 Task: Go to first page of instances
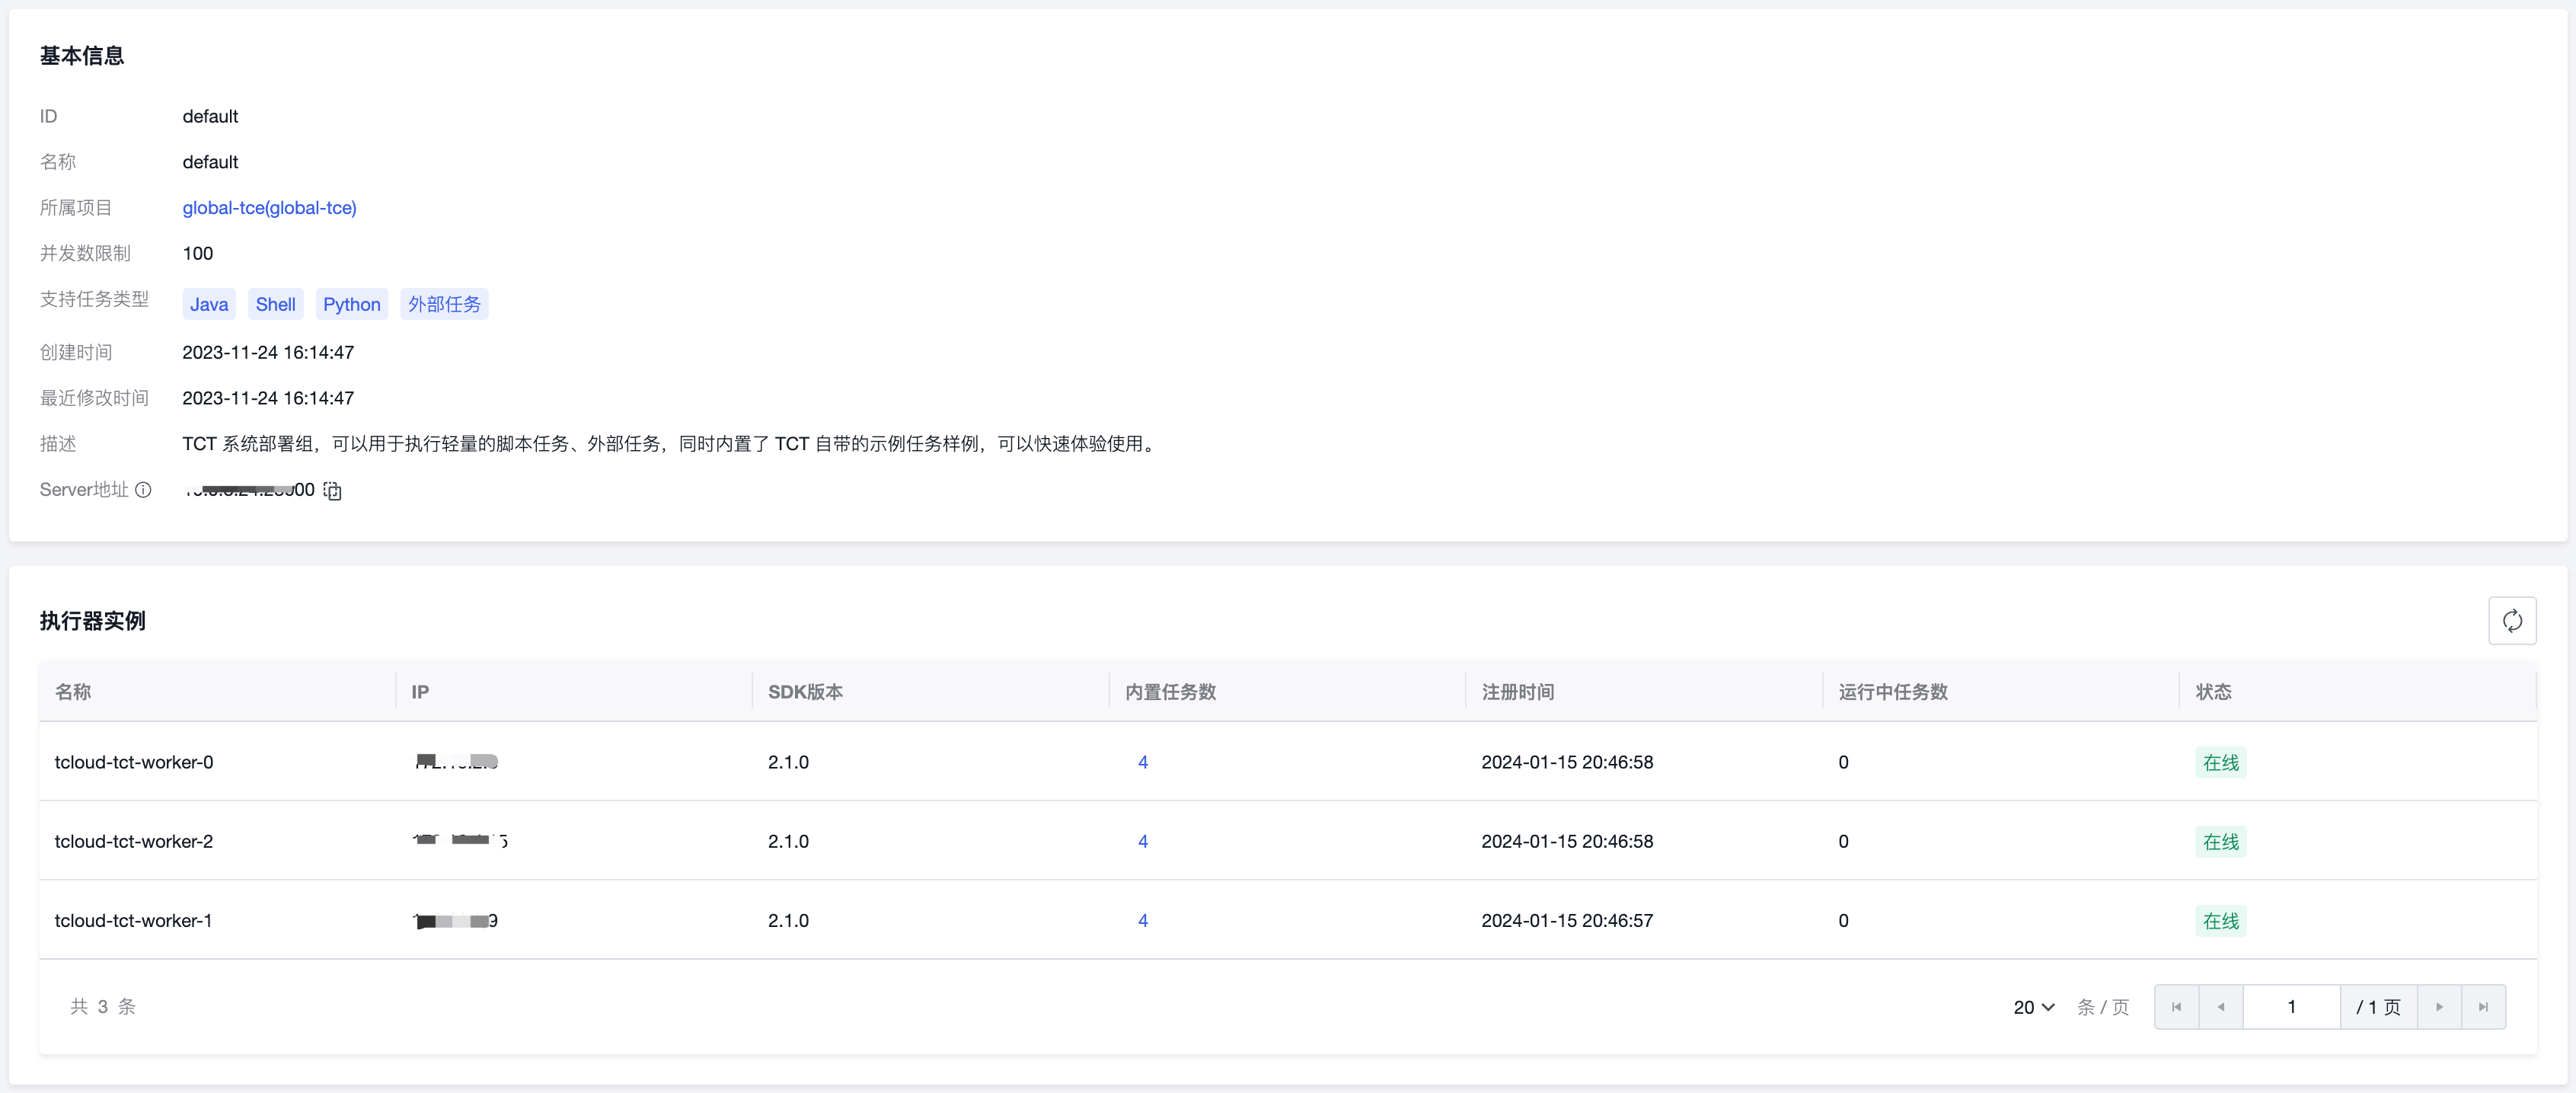[2177, 1007]
